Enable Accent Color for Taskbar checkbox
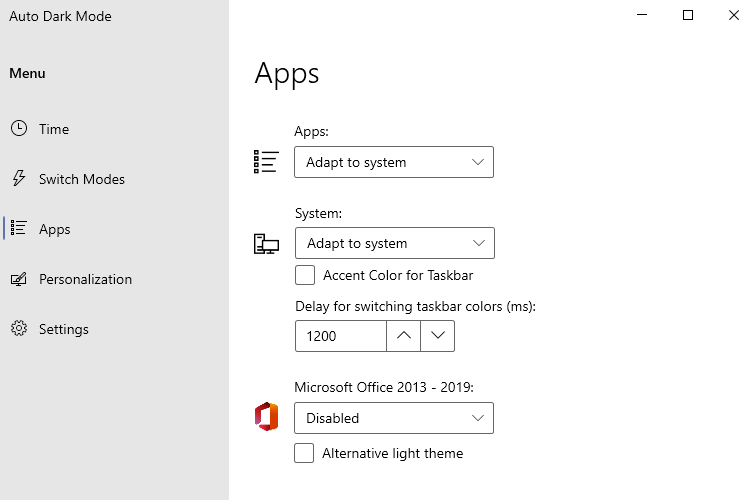This screenshot has width=750, height=500. click(305, 275)
